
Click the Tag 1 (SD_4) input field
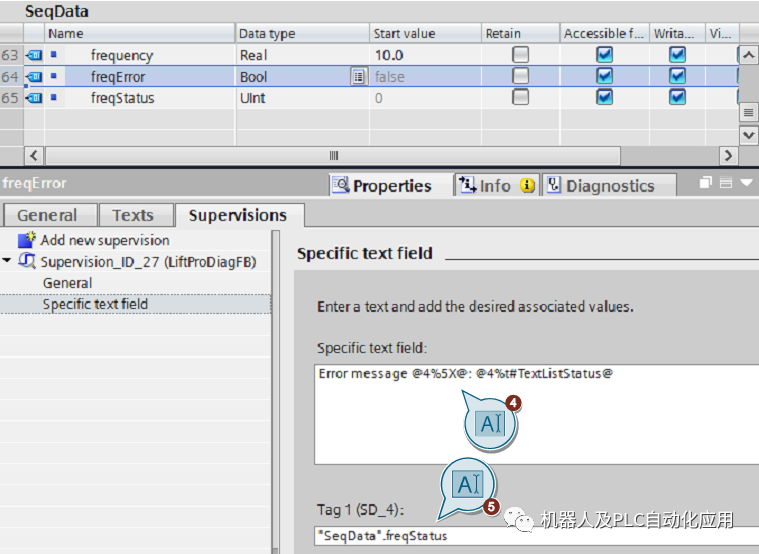[x=536, y=536]
